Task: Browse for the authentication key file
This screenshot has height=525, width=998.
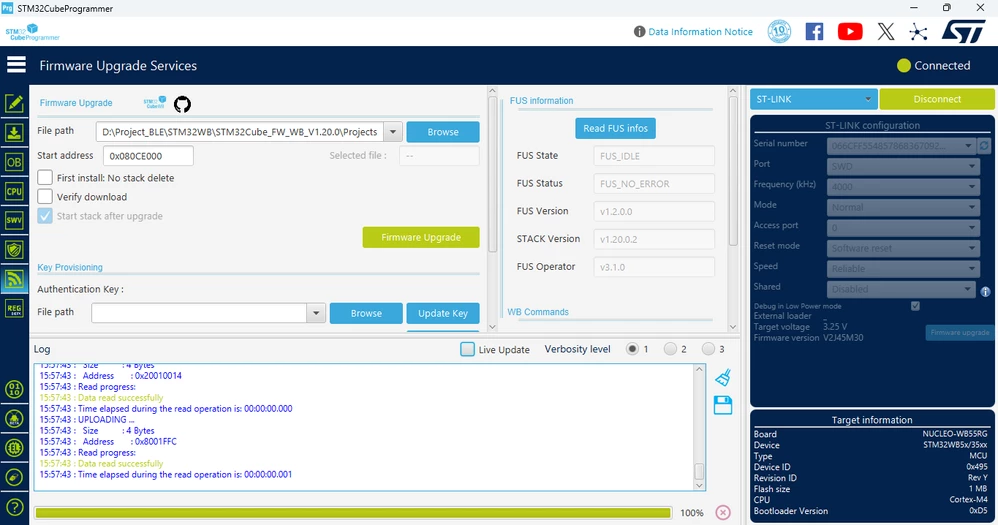Action: click(366, 313)
